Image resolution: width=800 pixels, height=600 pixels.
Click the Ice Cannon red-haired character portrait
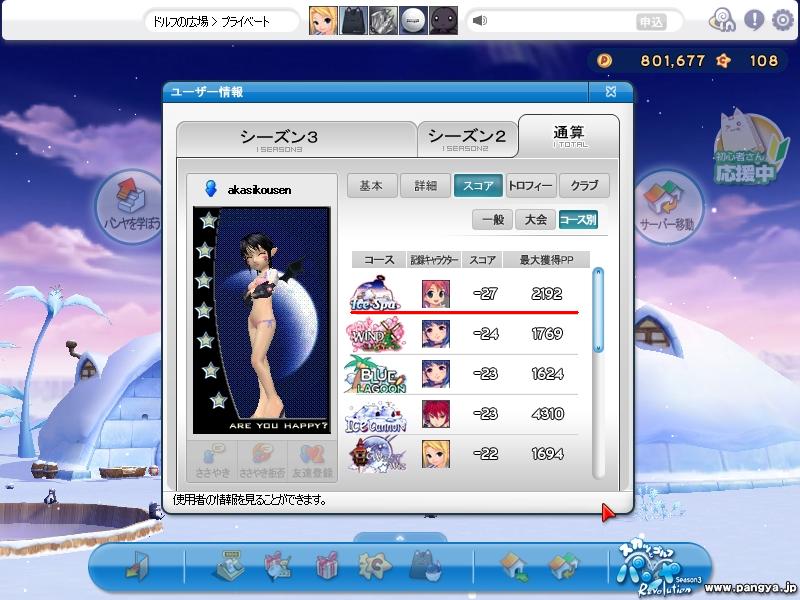click(436, 414)
